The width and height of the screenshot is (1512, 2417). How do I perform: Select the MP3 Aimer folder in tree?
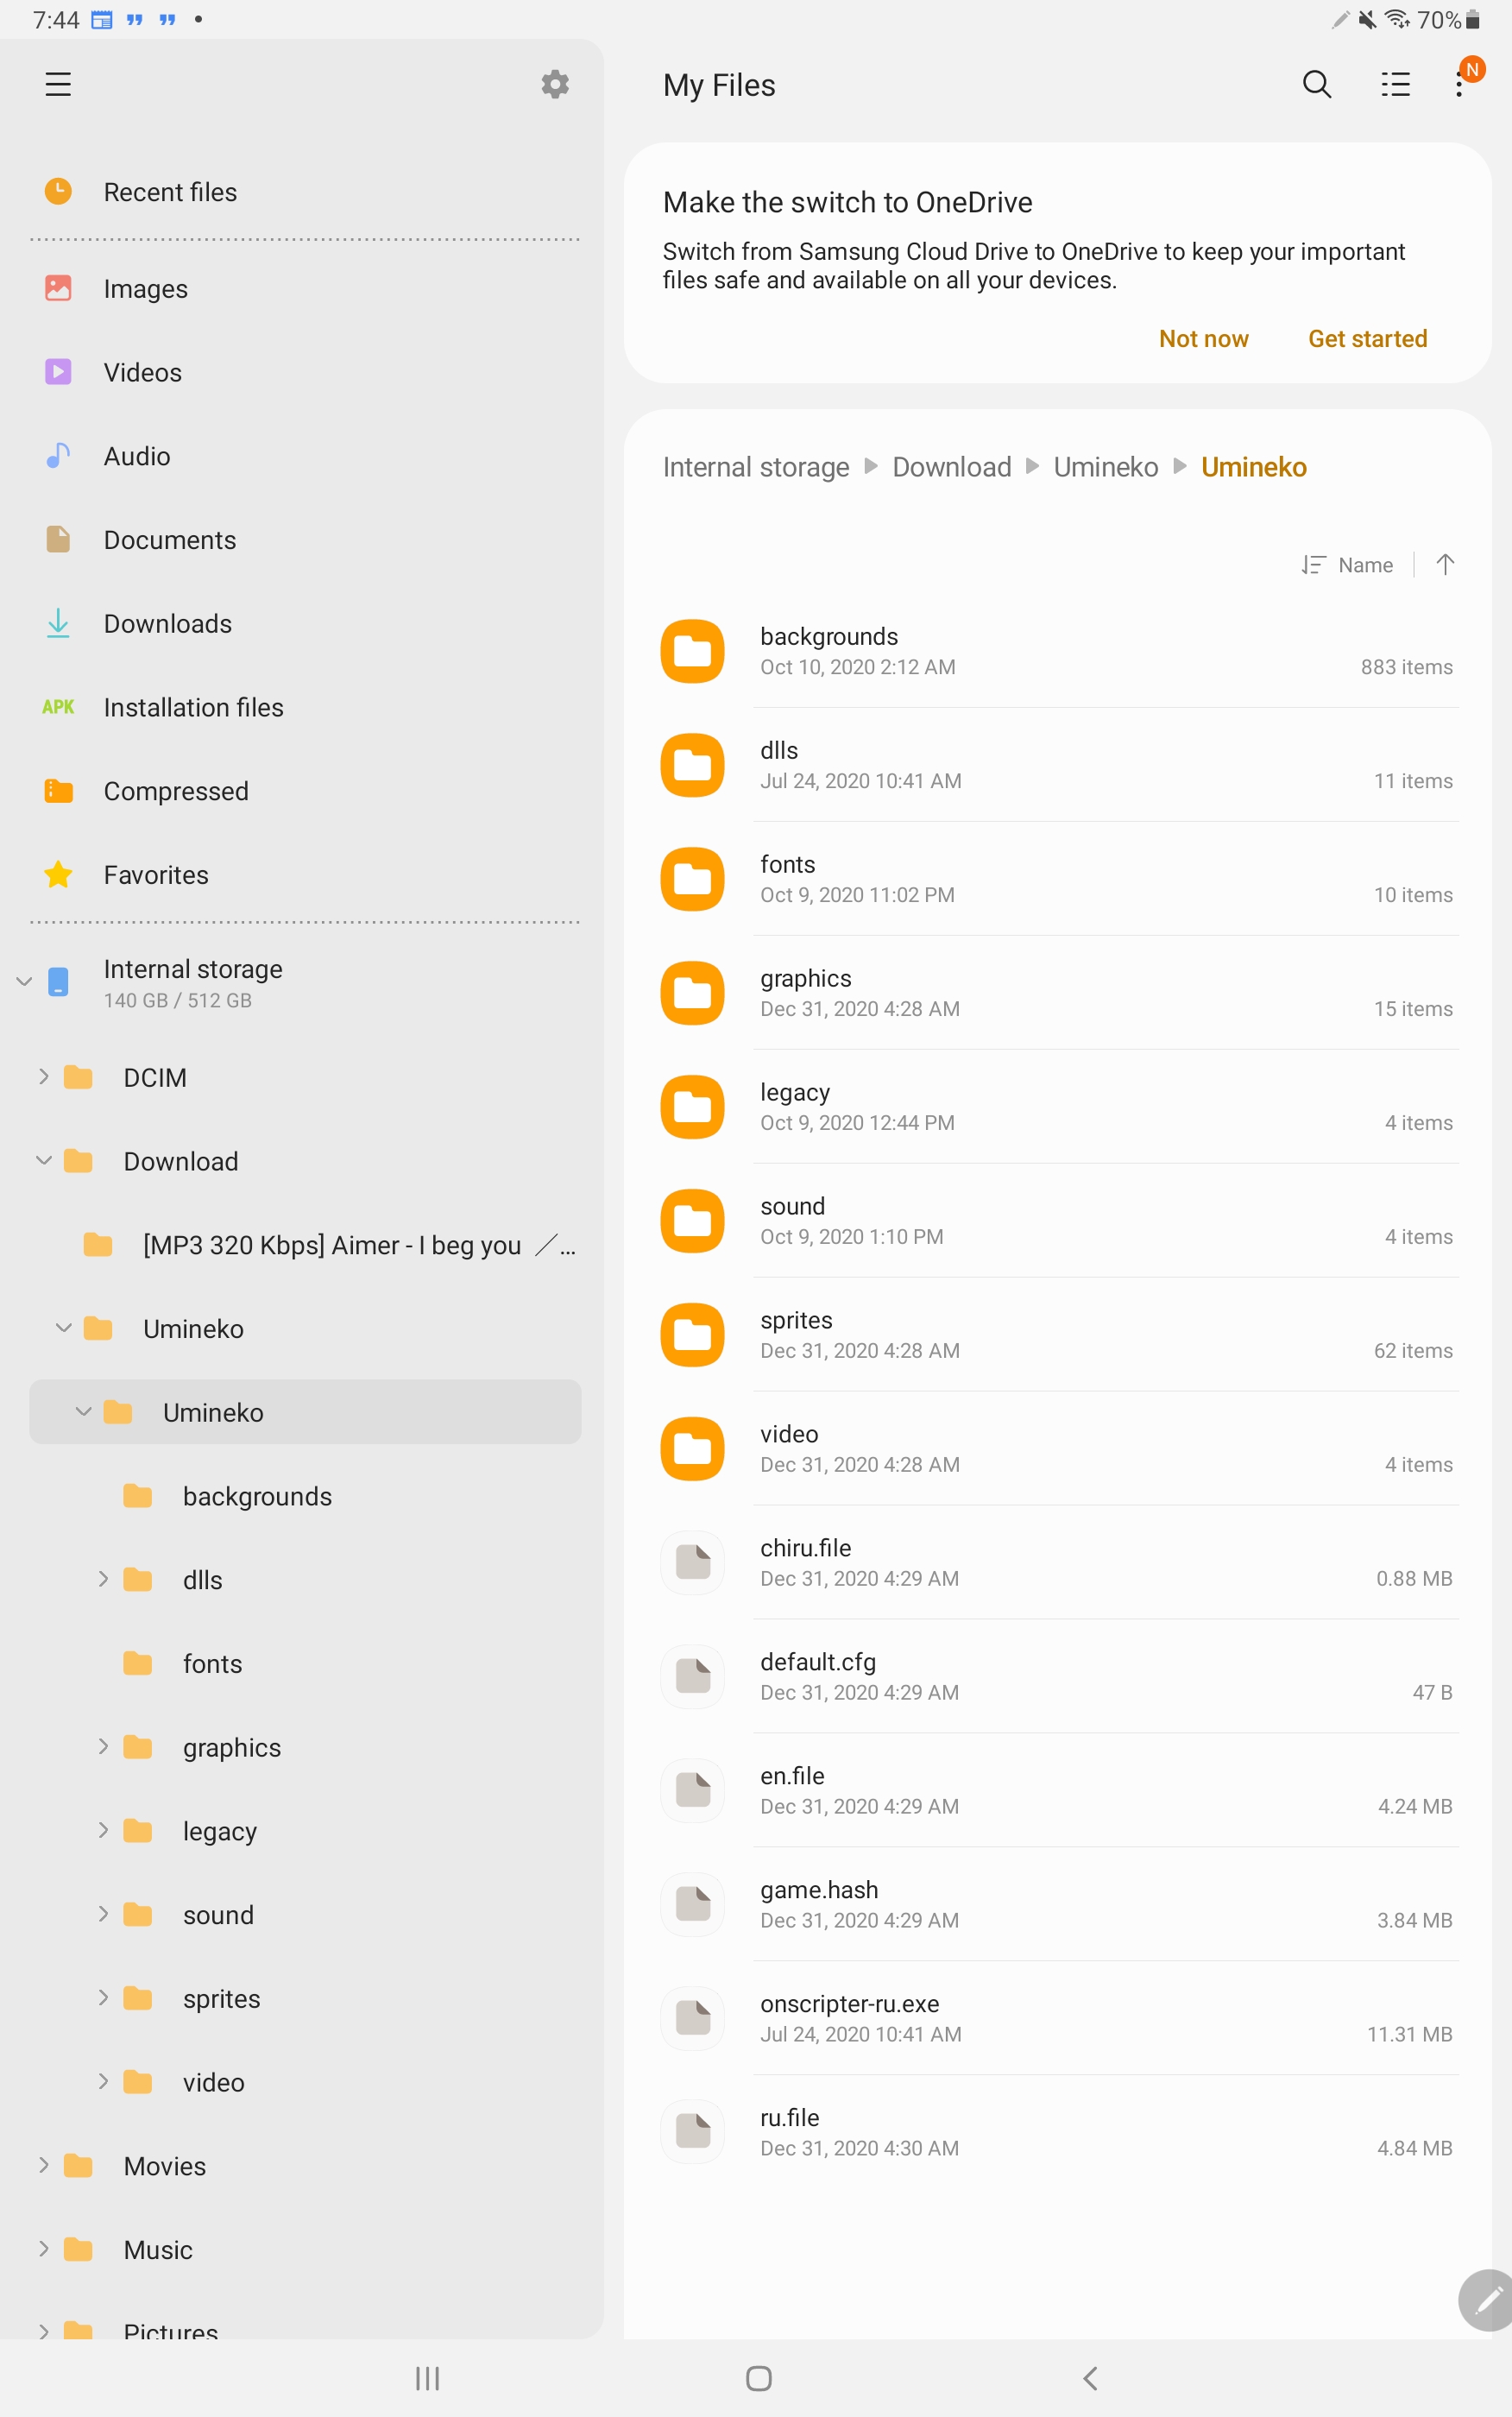coord(305,1245)
